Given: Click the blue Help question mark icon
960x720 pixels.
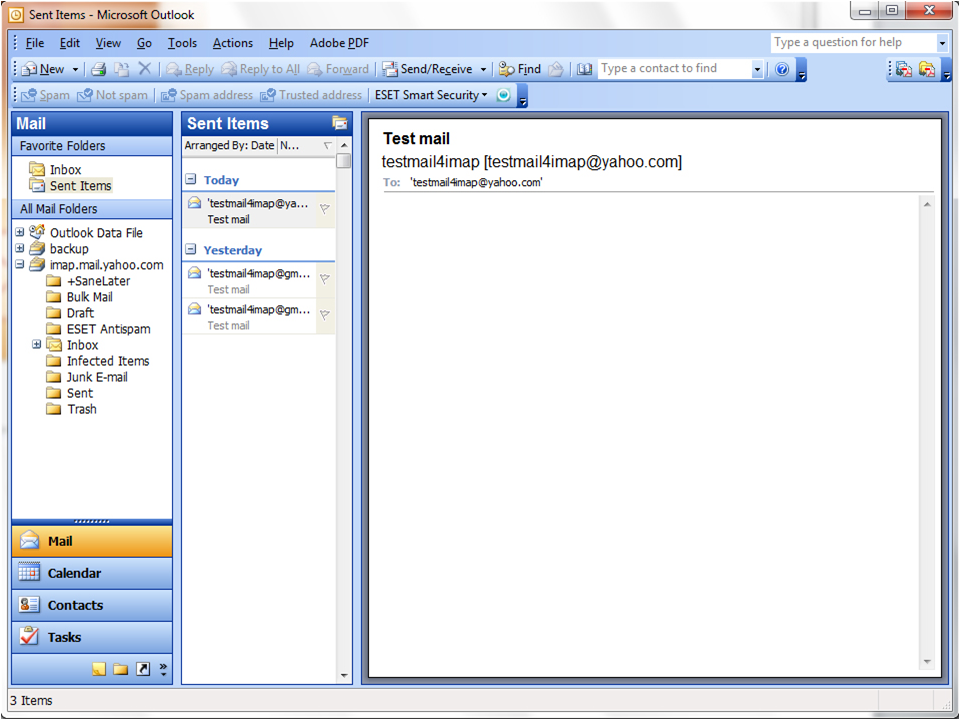Looking at the screenshot, I should click(x=782, y=69).
